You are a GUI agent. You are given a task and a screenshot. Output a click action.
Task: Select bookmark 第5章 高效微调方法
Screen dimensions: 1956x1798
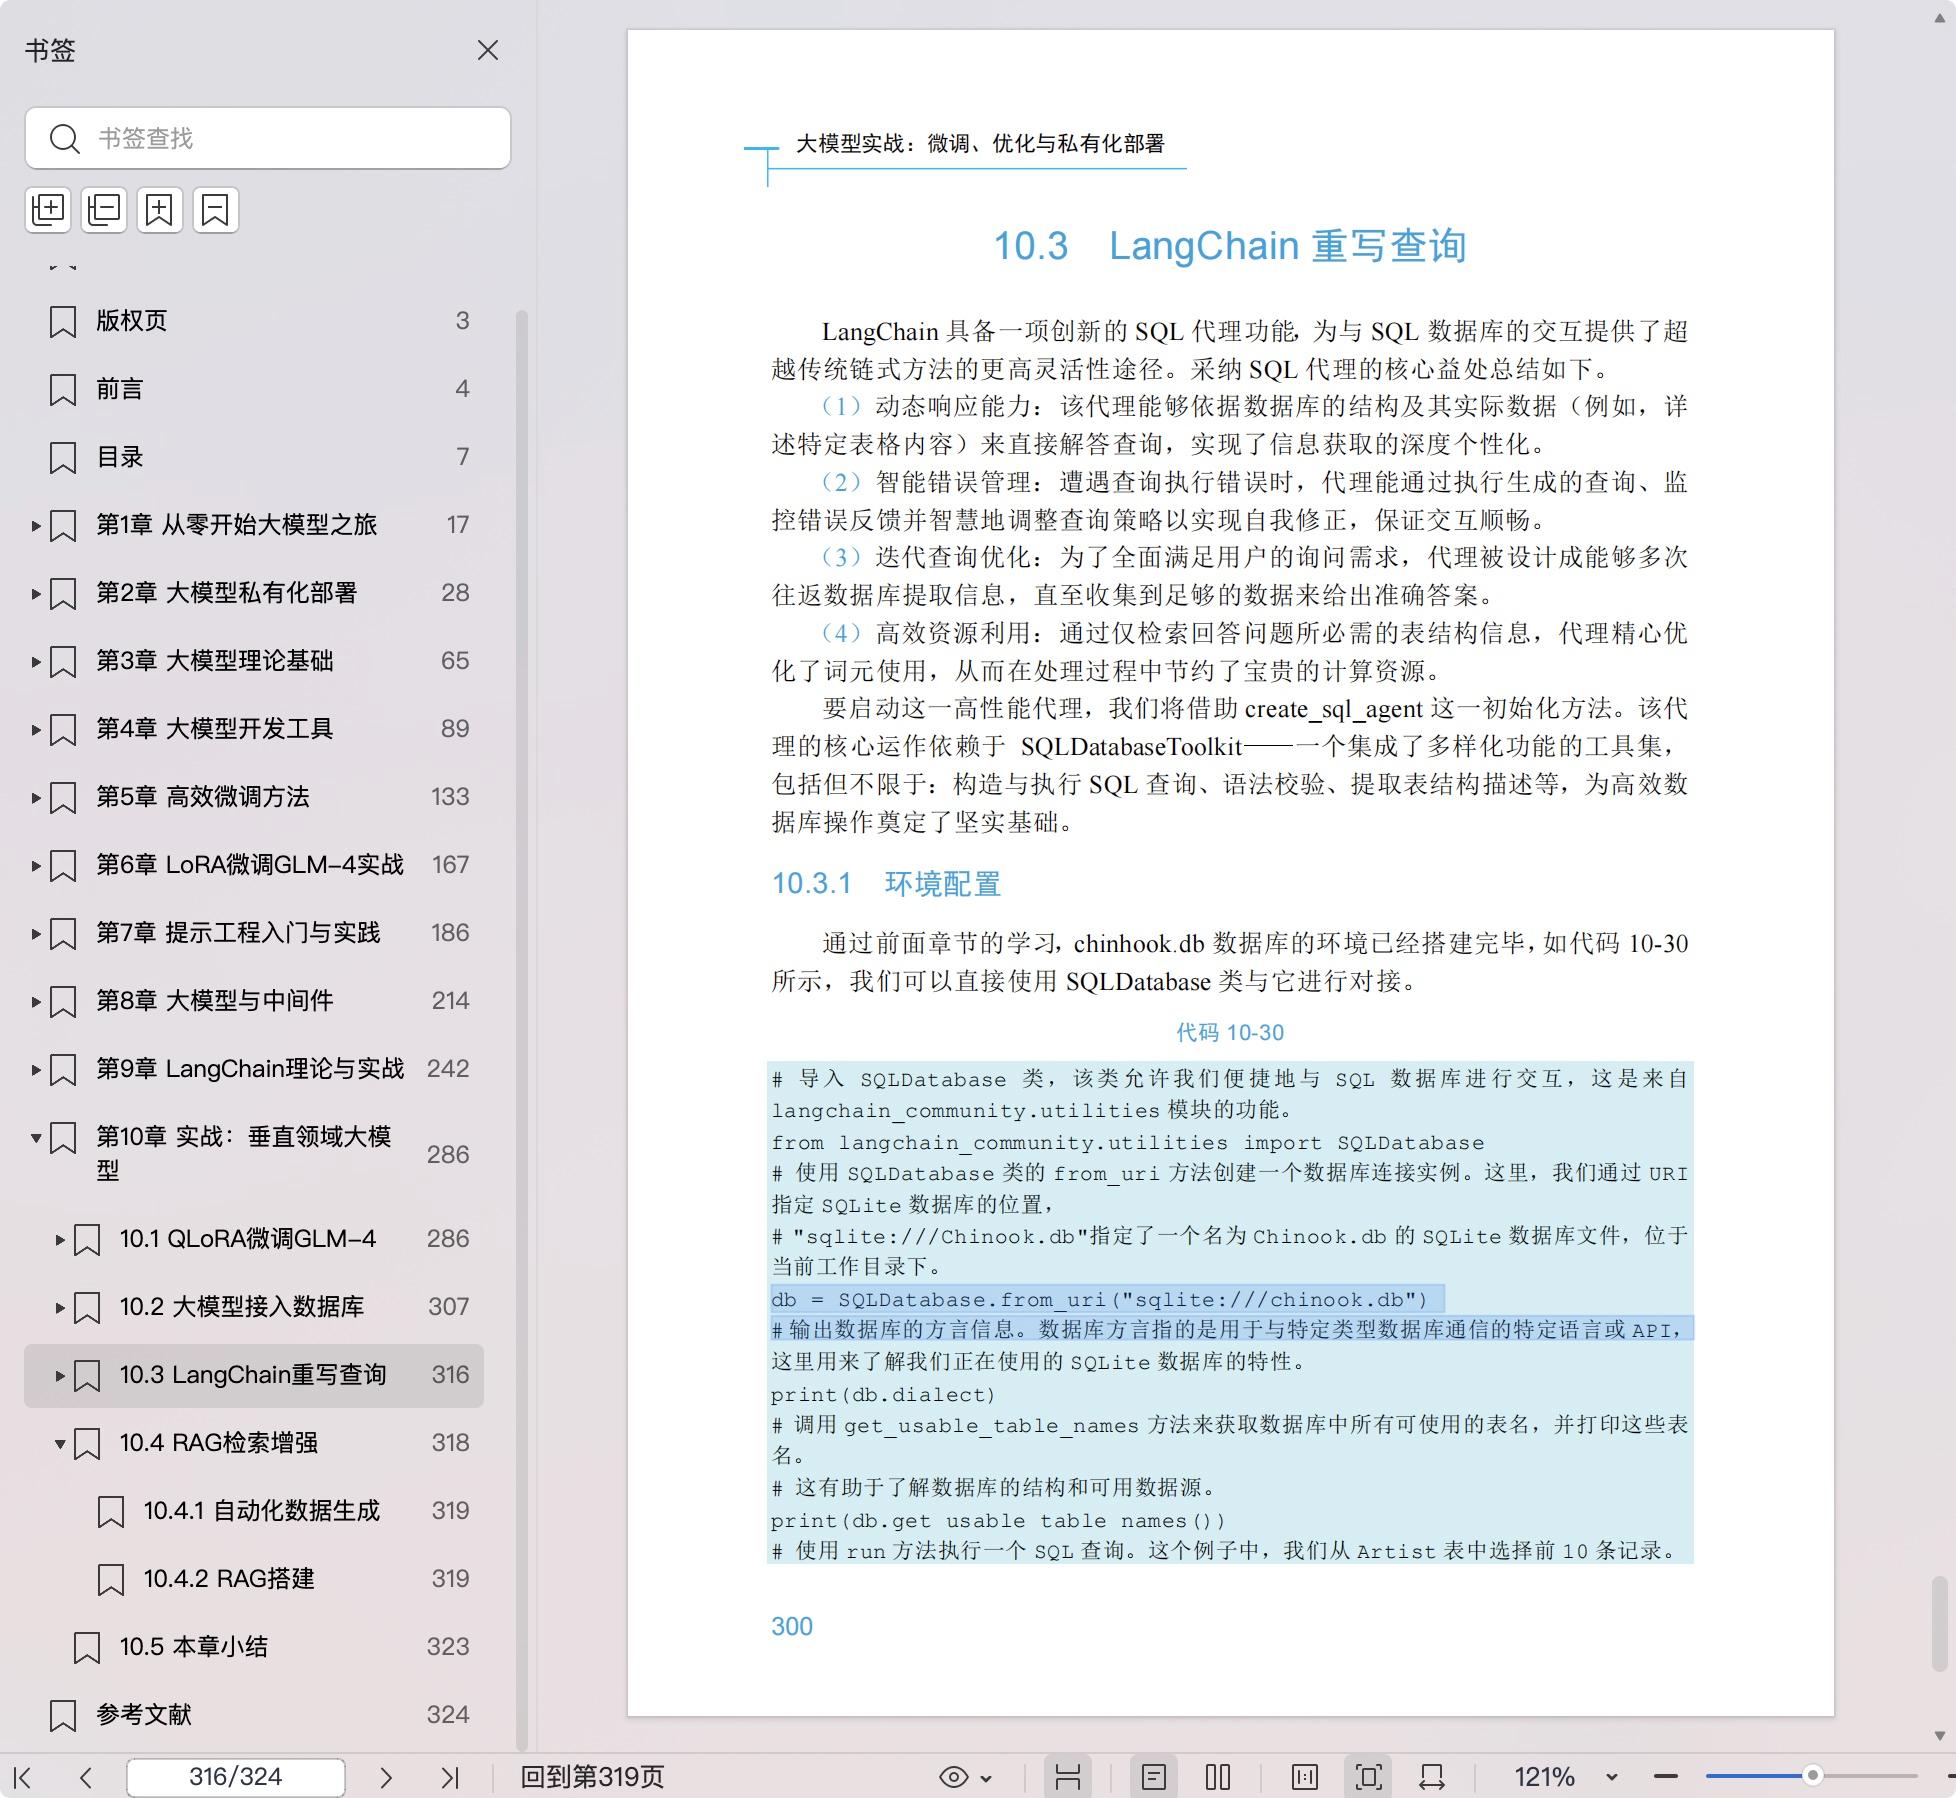pos(203,797)
